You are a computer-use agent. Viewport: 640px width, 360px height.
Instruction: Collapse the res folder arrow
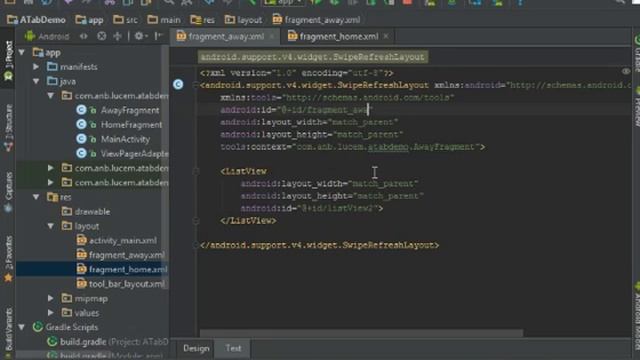36,197
